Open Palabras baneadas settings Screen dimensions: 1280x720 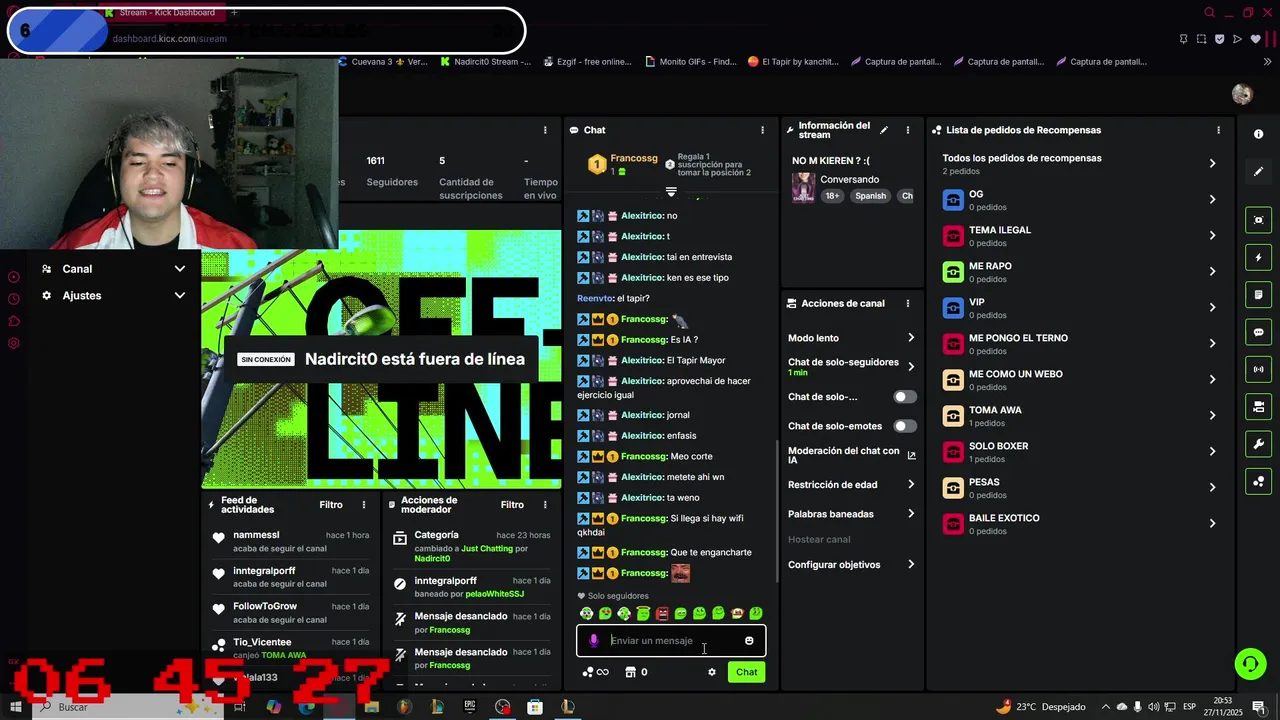tap(851, 514)
